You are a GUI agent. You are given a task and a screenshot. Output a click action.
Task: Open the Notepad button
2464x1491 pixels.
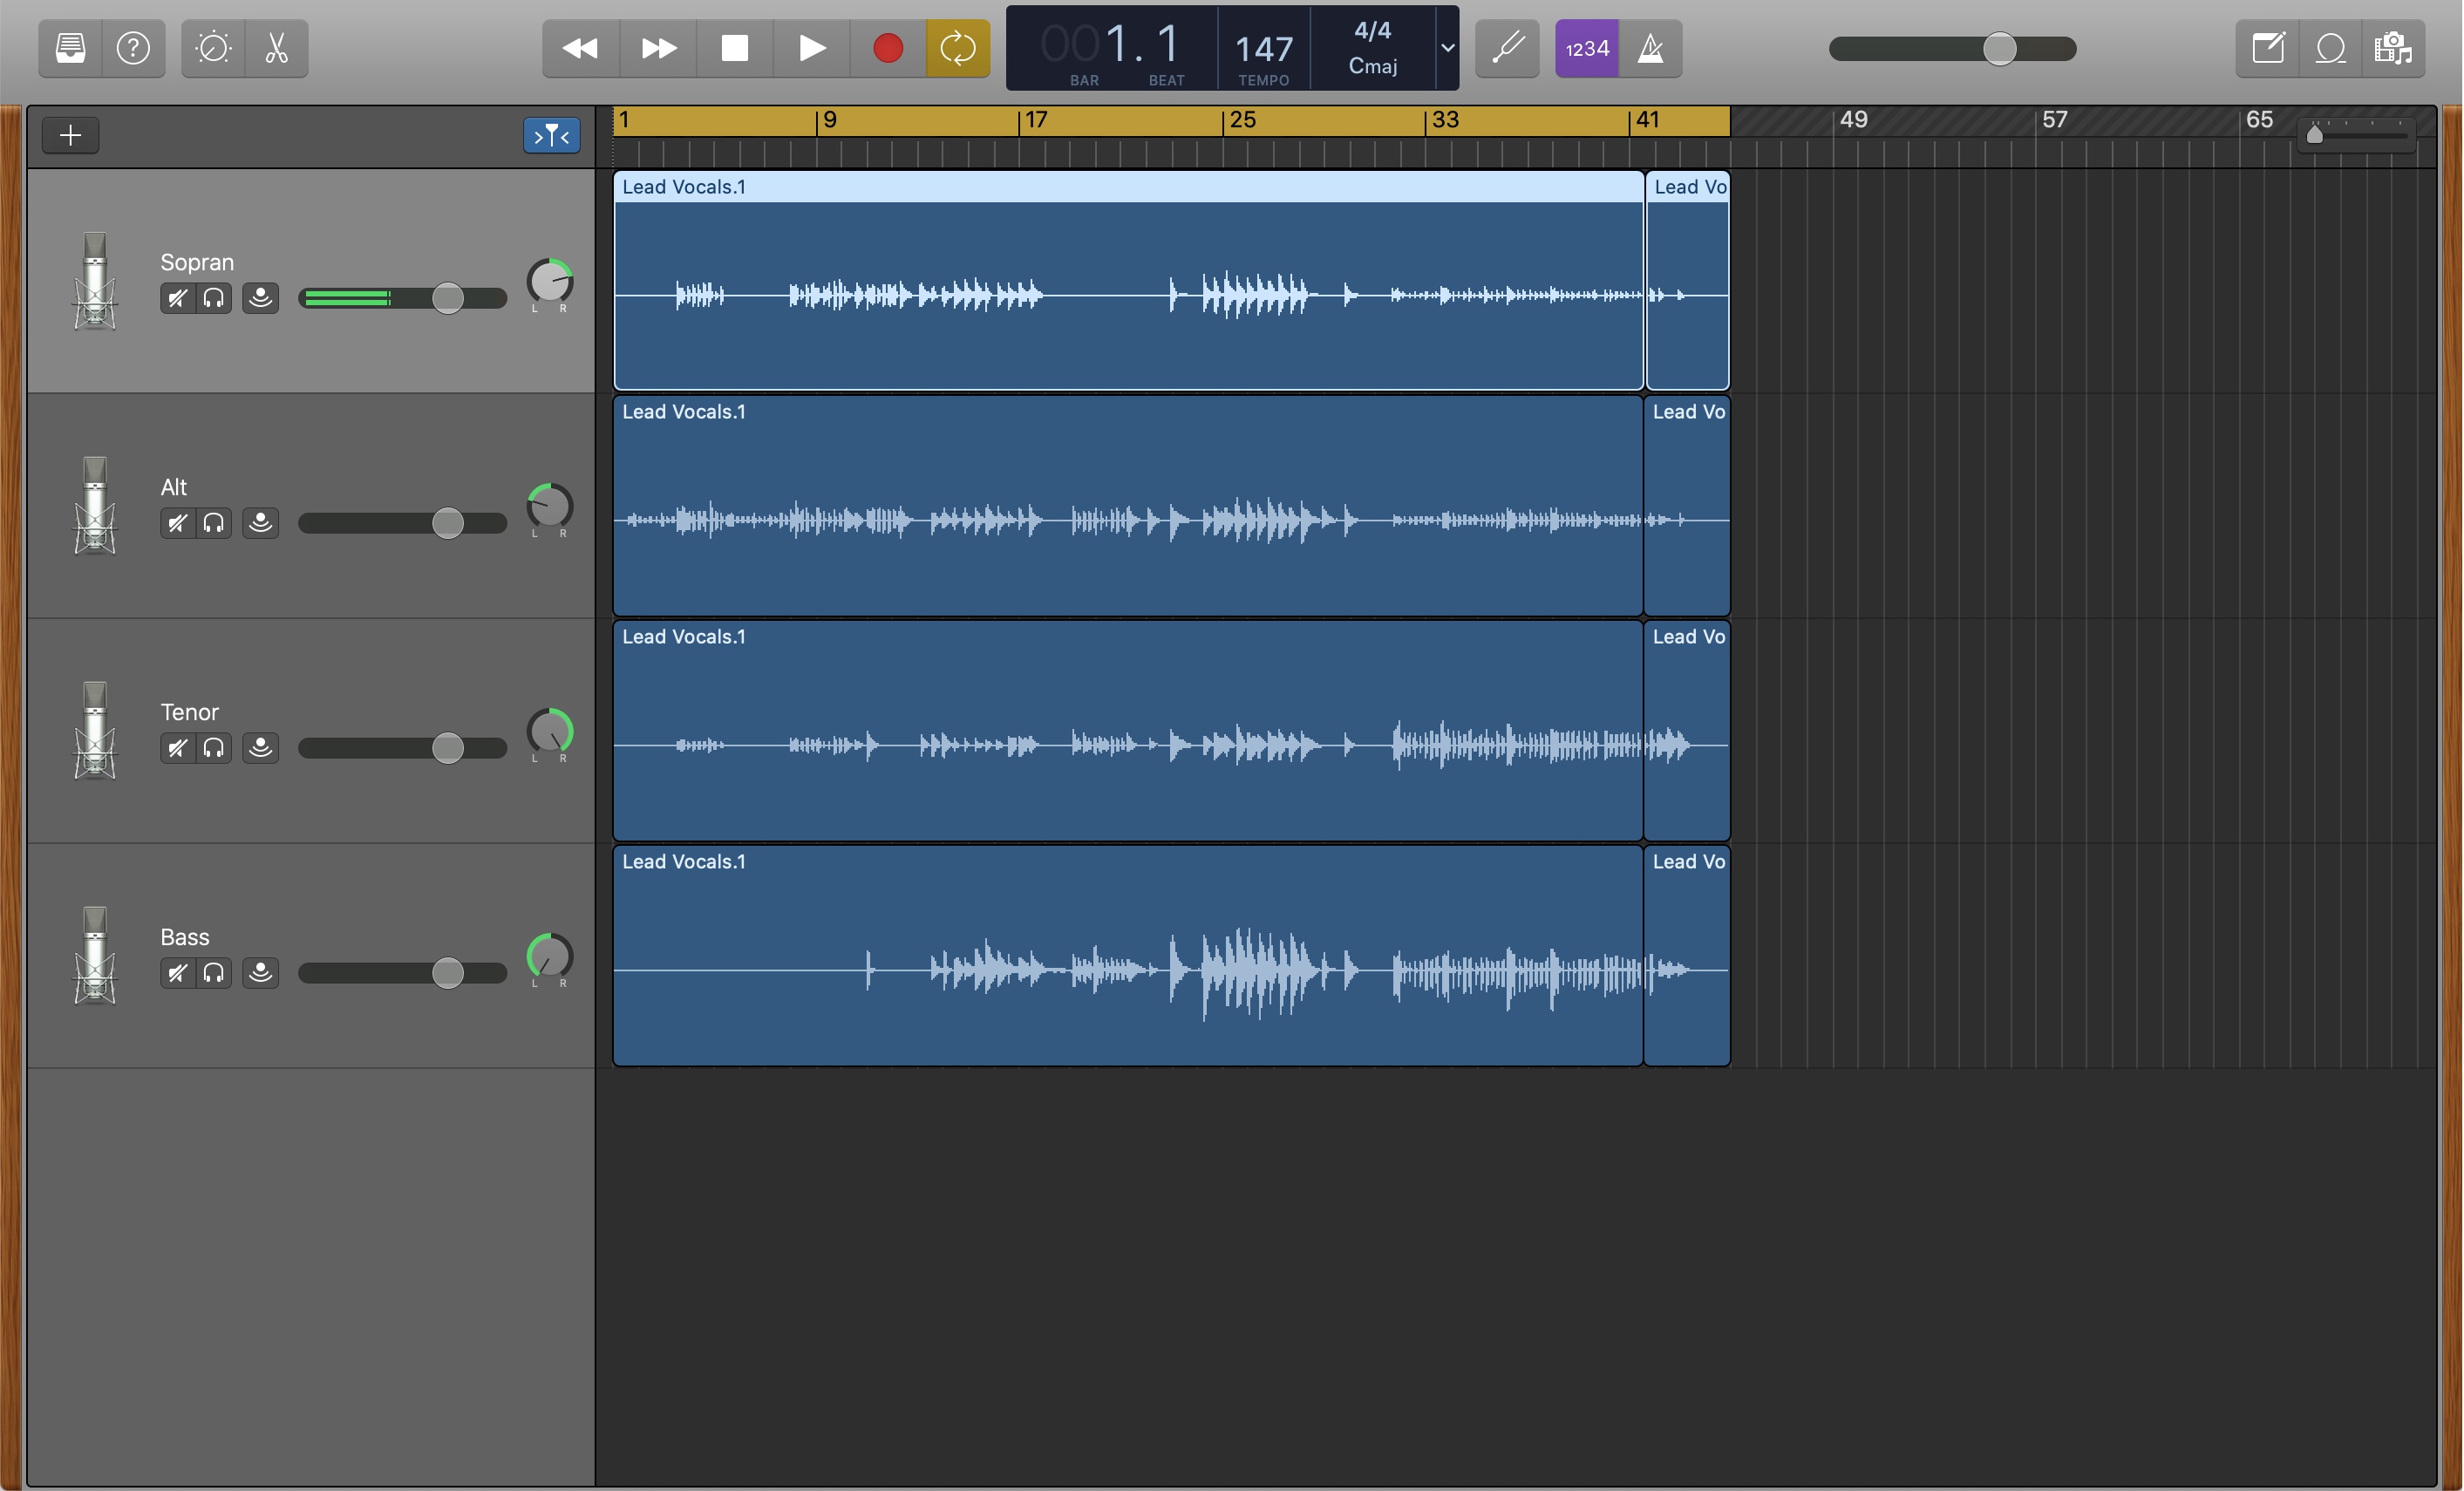tap(2267, 48)
